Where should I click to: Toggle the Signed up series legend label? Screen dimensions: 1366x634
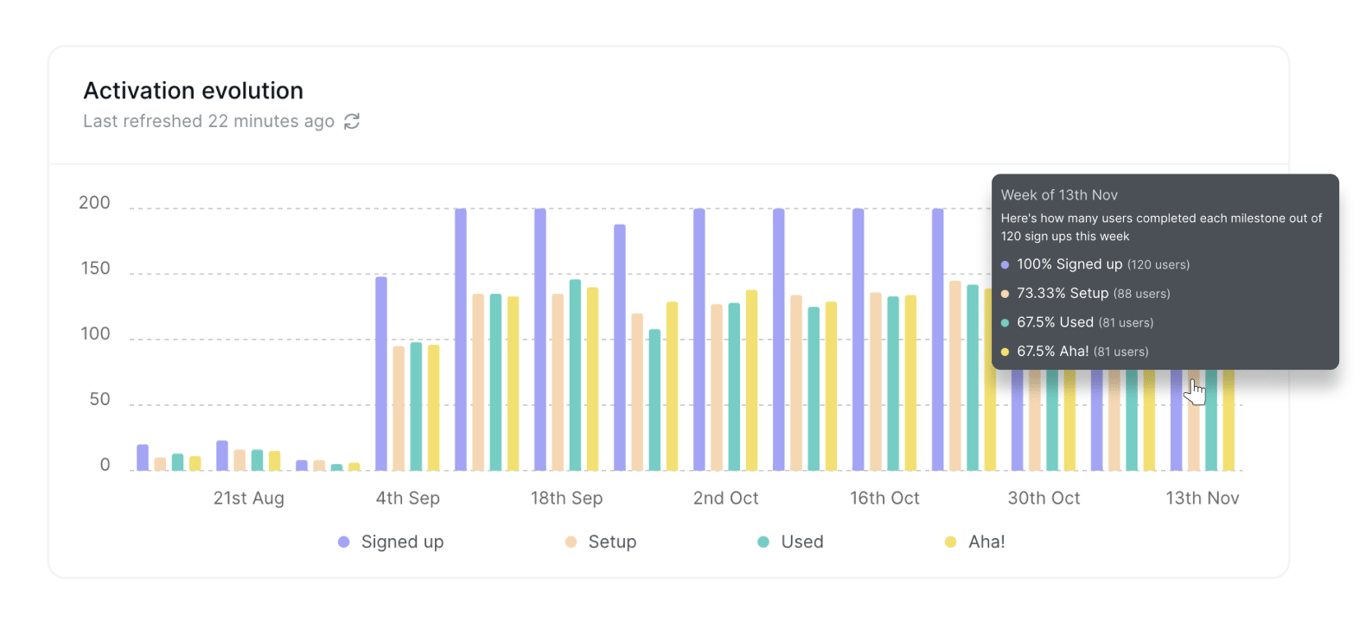click(402, 542)
